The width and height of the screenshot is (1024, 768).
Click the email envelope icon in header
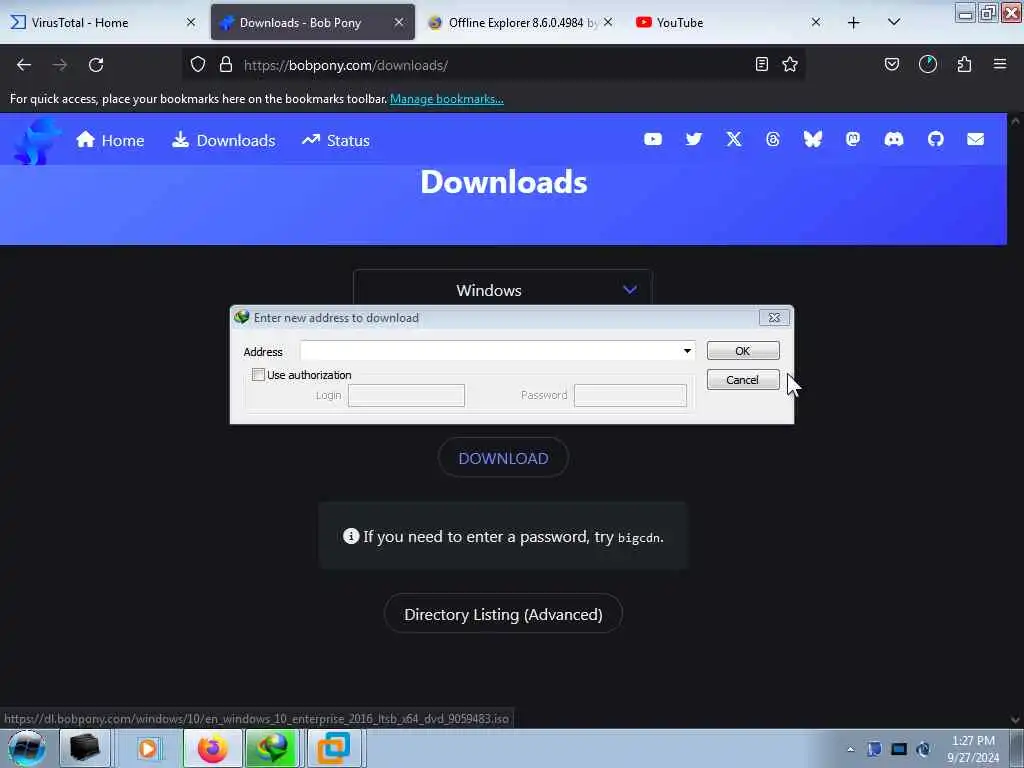[975, 139]
